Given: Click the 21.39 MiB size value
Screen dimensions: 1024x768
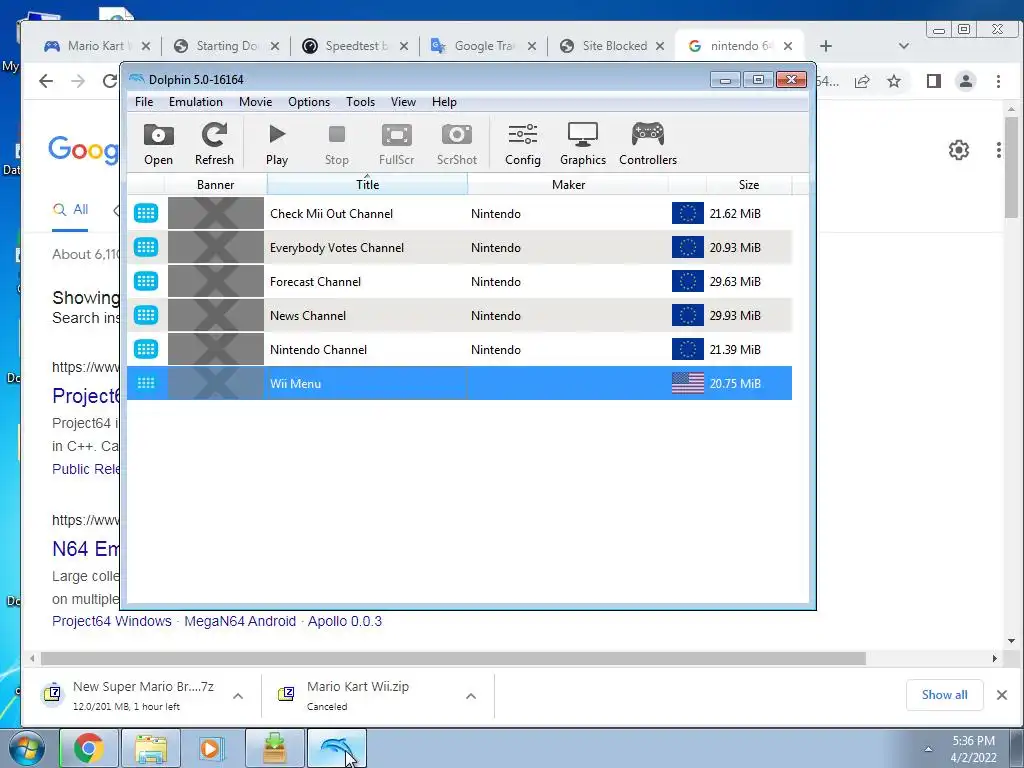Looking at the screenshot, I should pyautogui.click(x=735, y=349).
